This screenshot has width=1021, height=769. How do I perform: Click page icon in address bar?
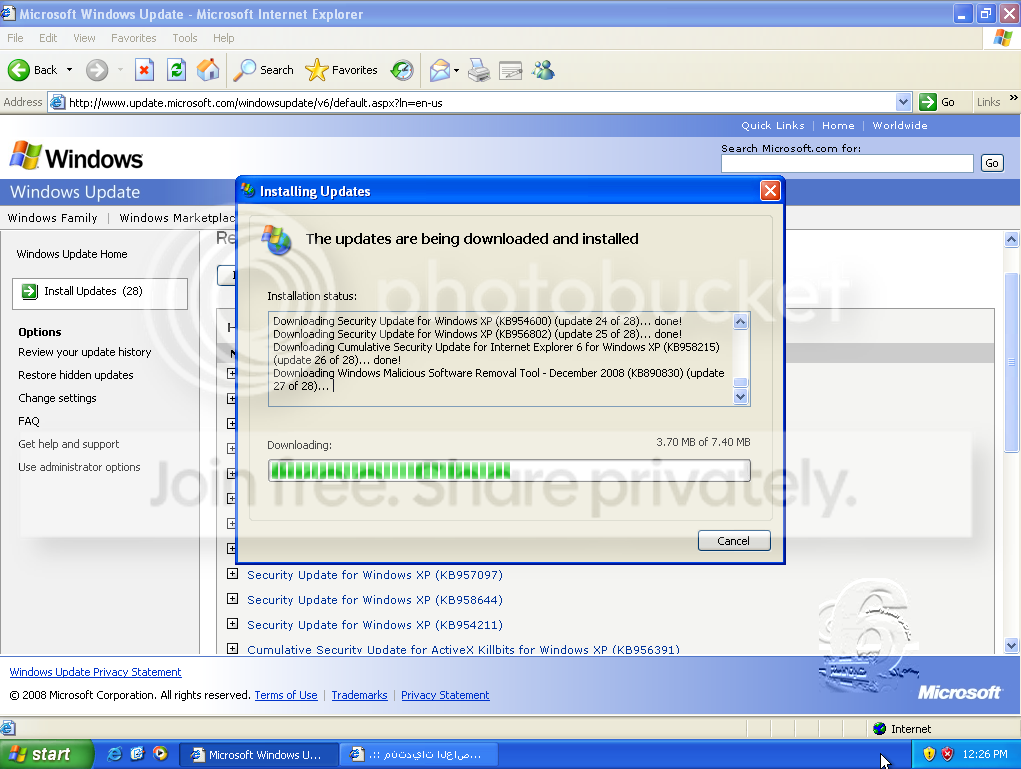[x=58, y=102]
